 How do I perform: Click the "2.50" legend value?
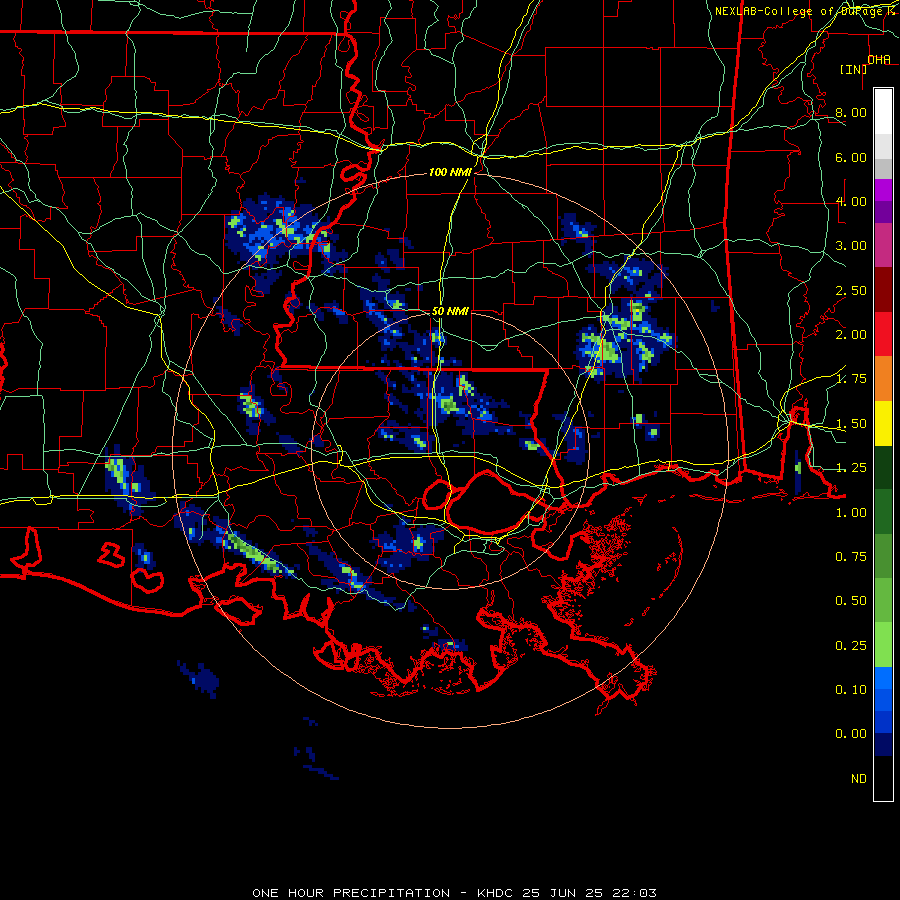click(x=851, y=290)
